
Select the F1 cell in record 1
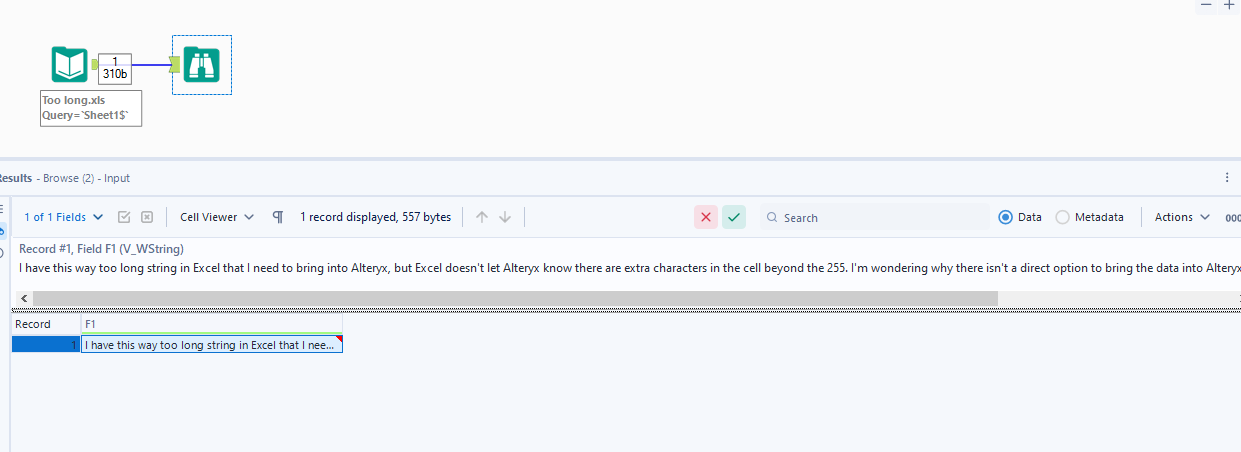pos(211,345)
